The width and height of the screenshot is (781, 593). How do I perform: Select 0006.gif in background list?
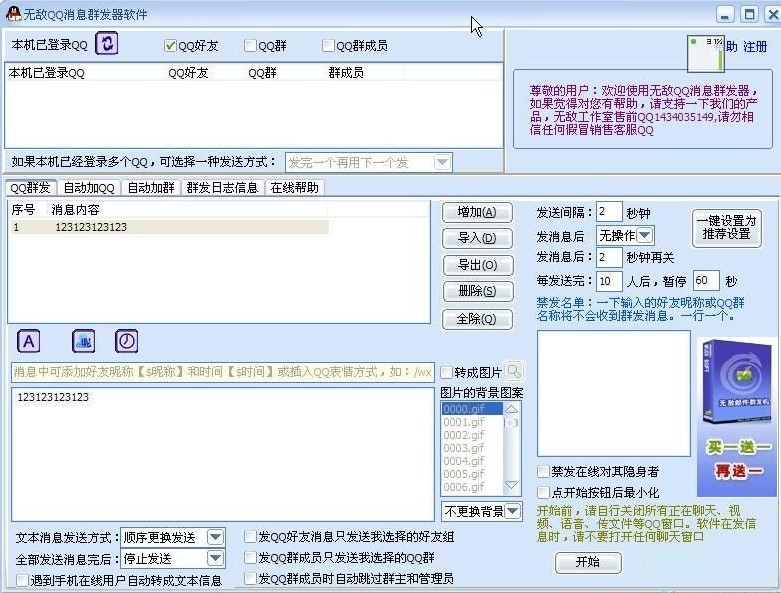tap(472, 487)
